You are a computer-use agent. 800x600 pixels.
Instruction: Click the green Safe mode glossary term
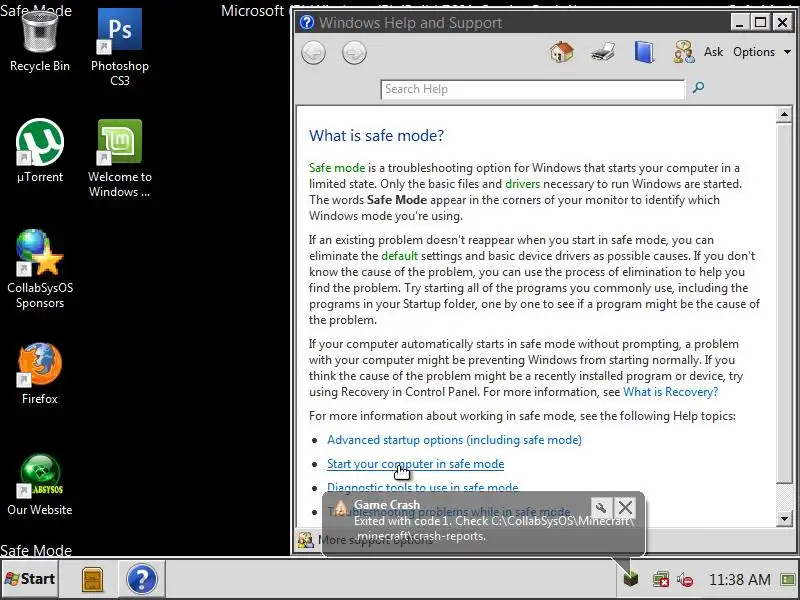(337, 168)
